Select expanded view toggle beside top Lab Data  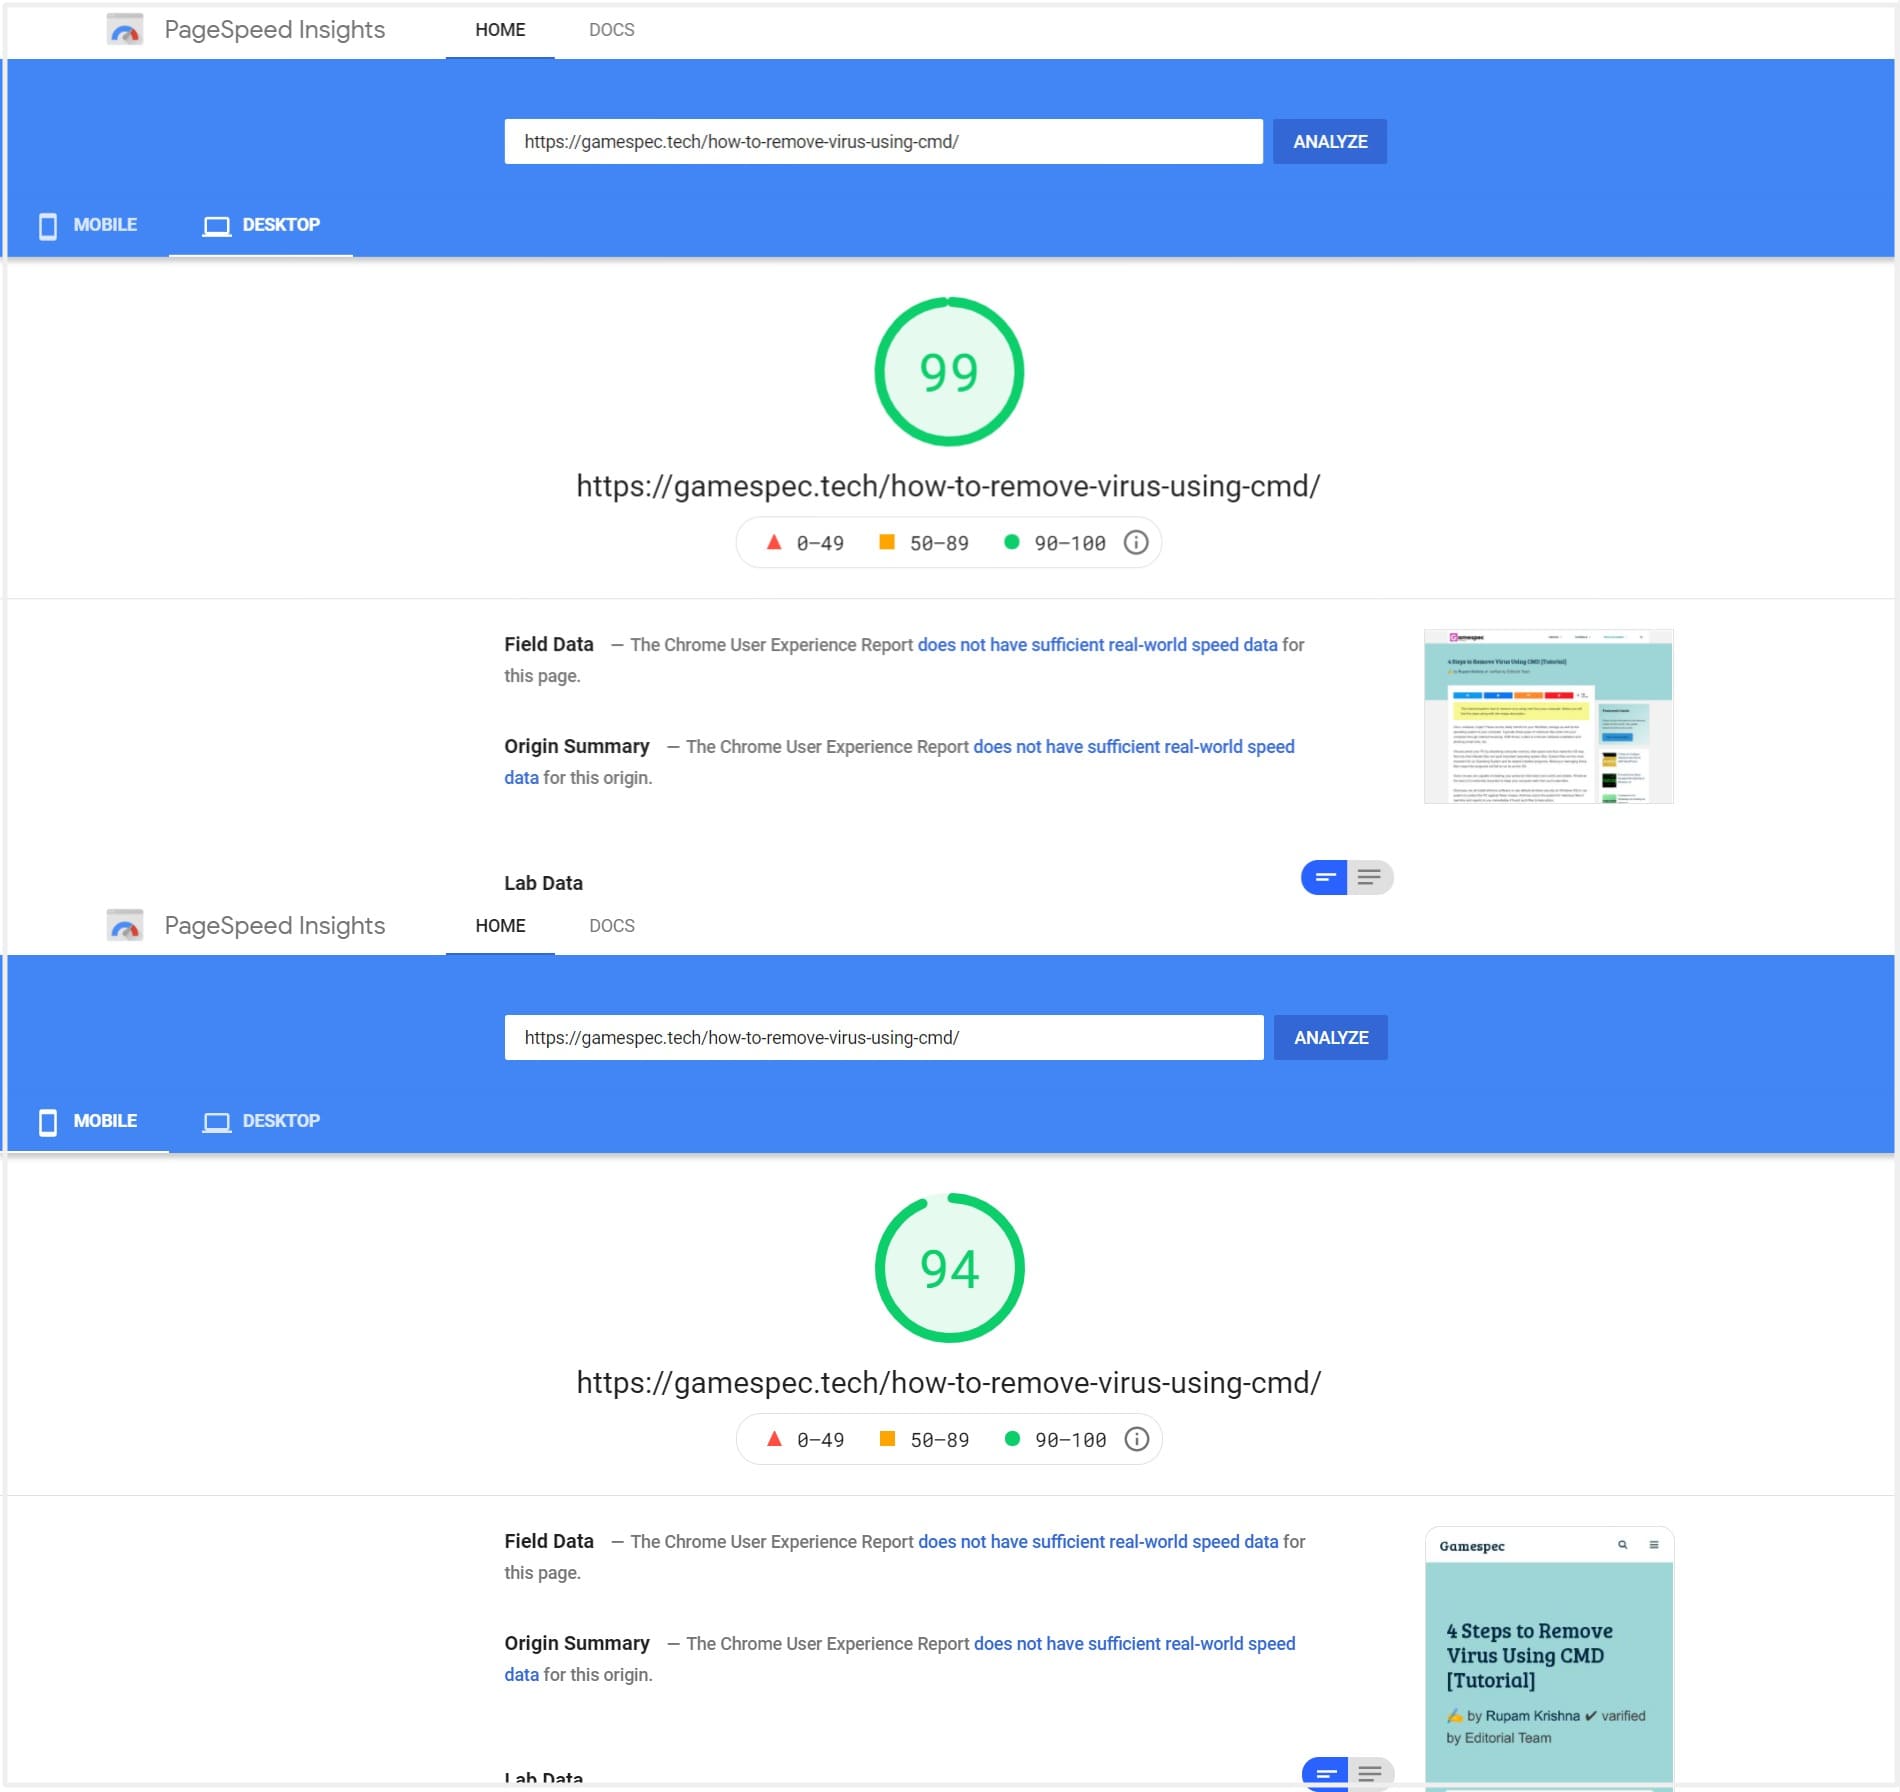coord(1370,878)
